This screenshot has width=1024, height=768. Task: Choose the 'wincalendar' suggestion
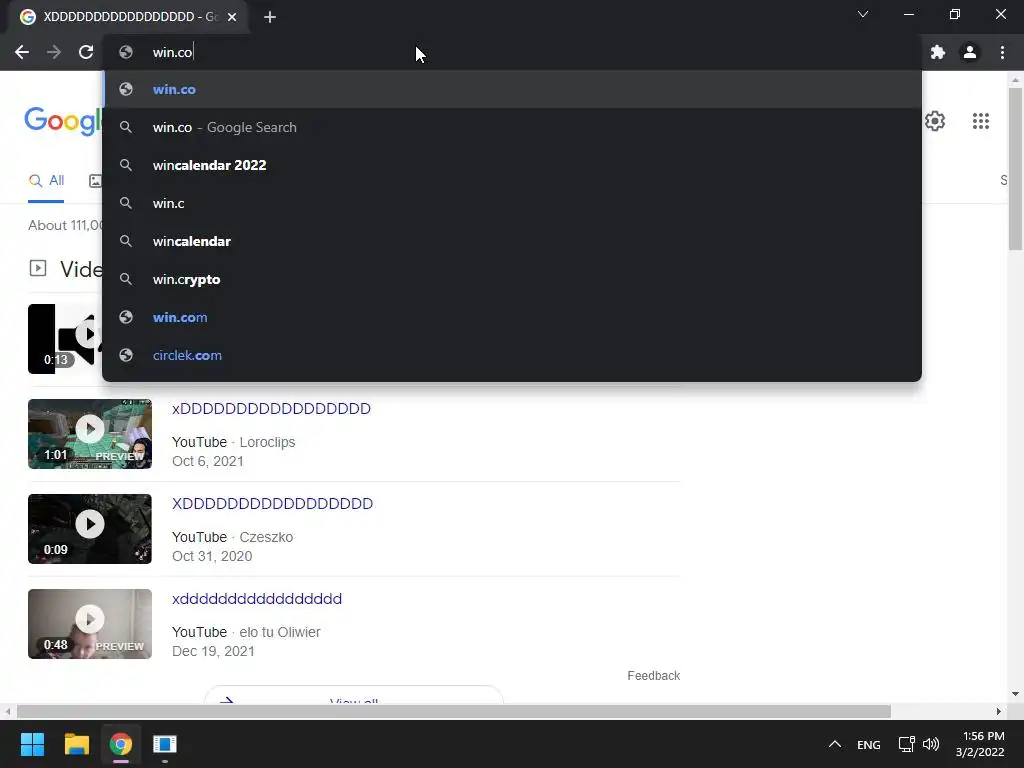click(512, 241)
